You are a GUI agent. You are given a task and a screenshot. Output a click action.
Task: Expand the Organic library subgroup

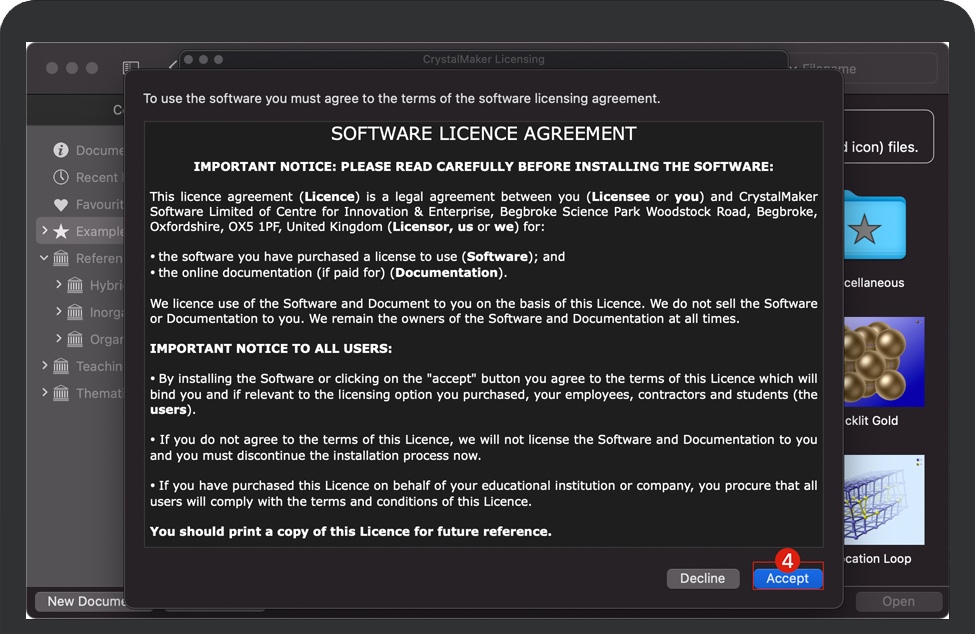58,338
